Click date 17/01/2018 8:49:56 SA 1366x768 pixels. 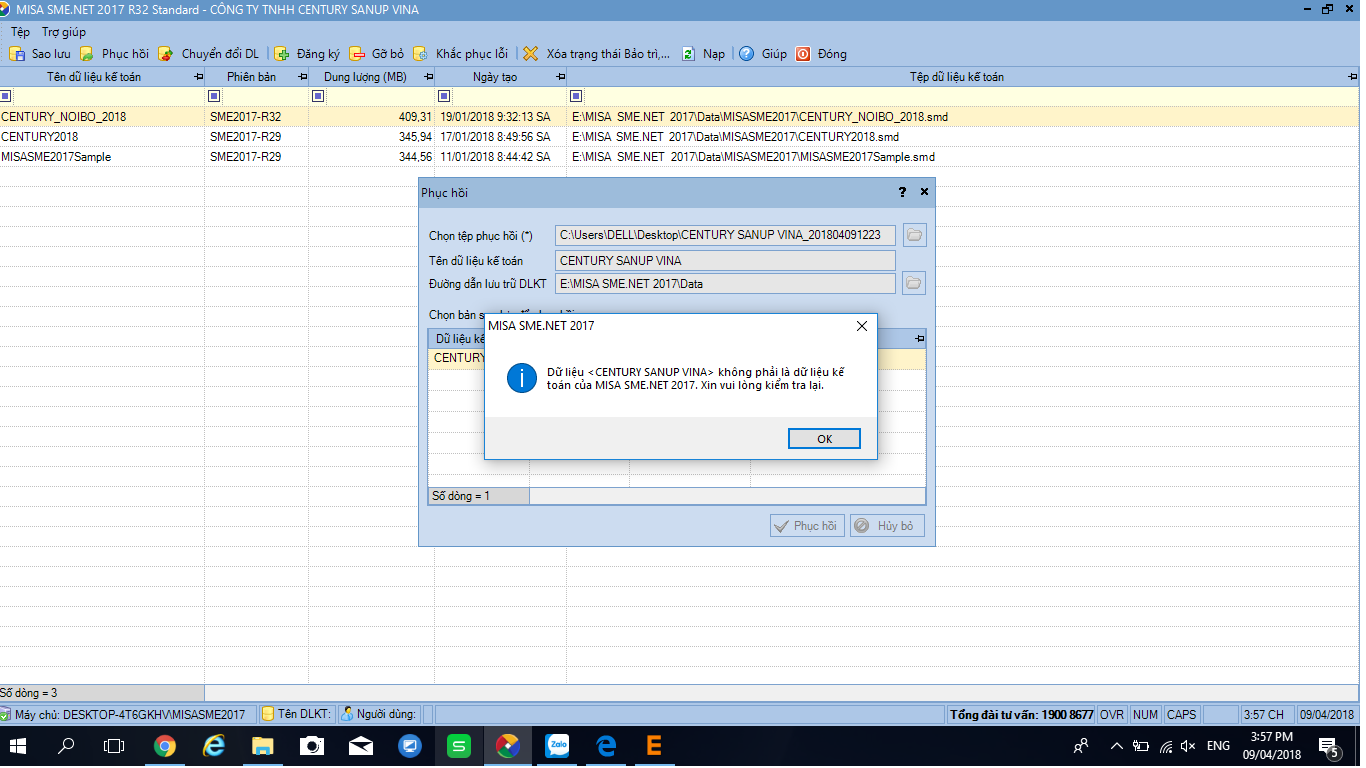[x=495, y=137]
